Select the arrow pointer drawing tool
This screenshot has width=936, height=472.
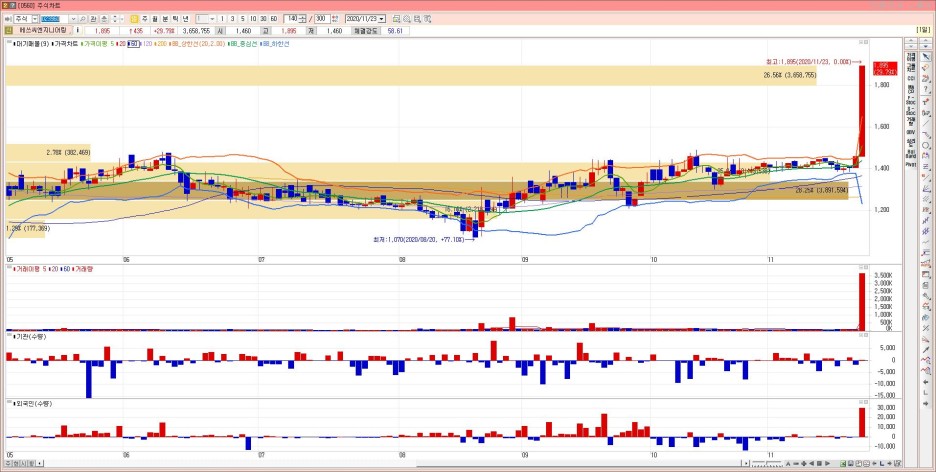click(x=925, y=57)
